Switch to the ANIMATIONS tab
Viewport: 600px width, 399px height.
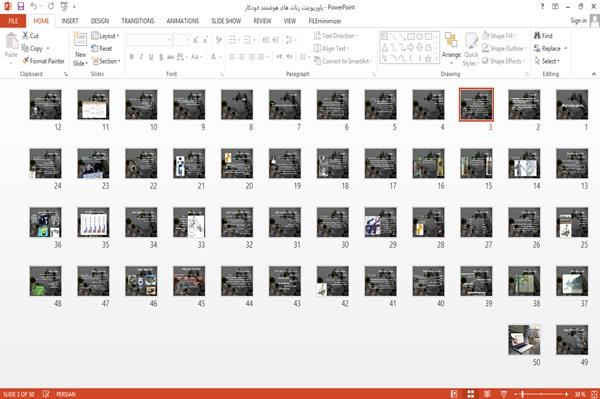pos(183,21)
